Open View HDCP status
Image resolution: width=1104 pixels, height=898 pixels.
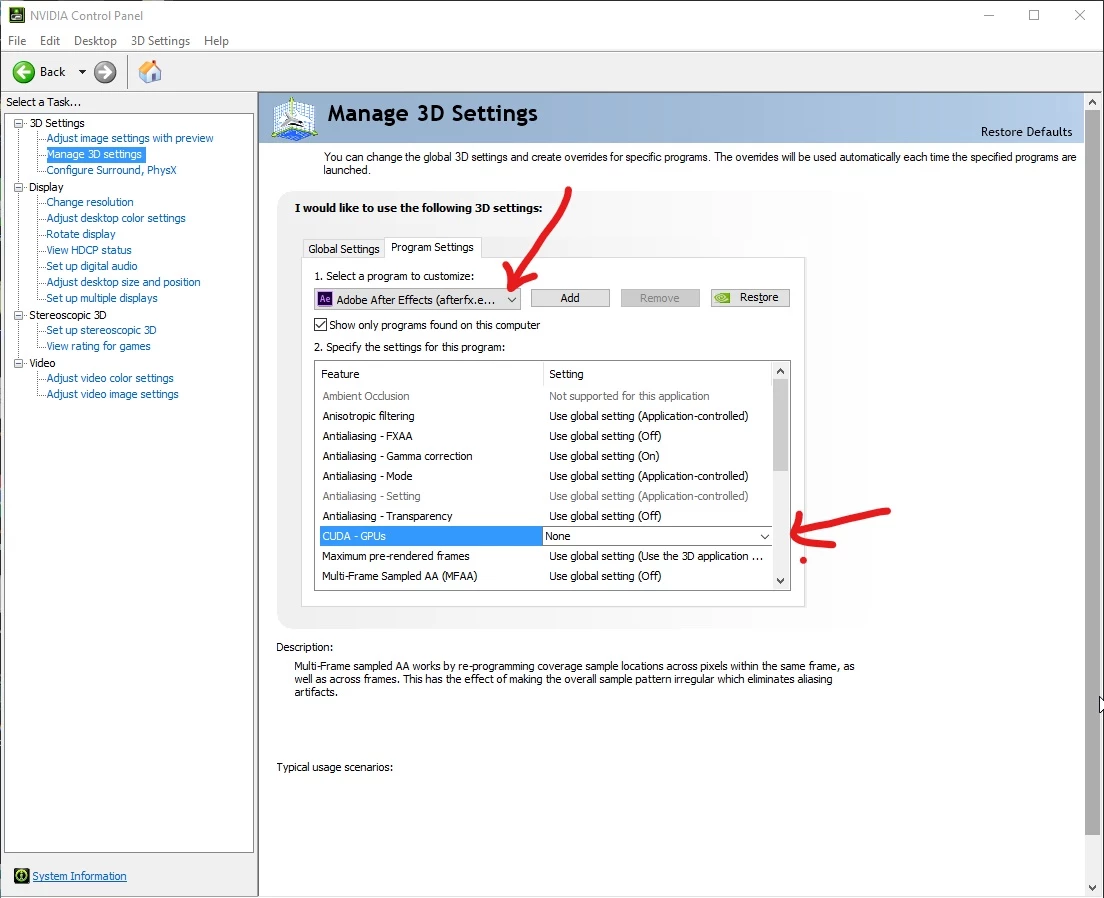pos(89,250)
